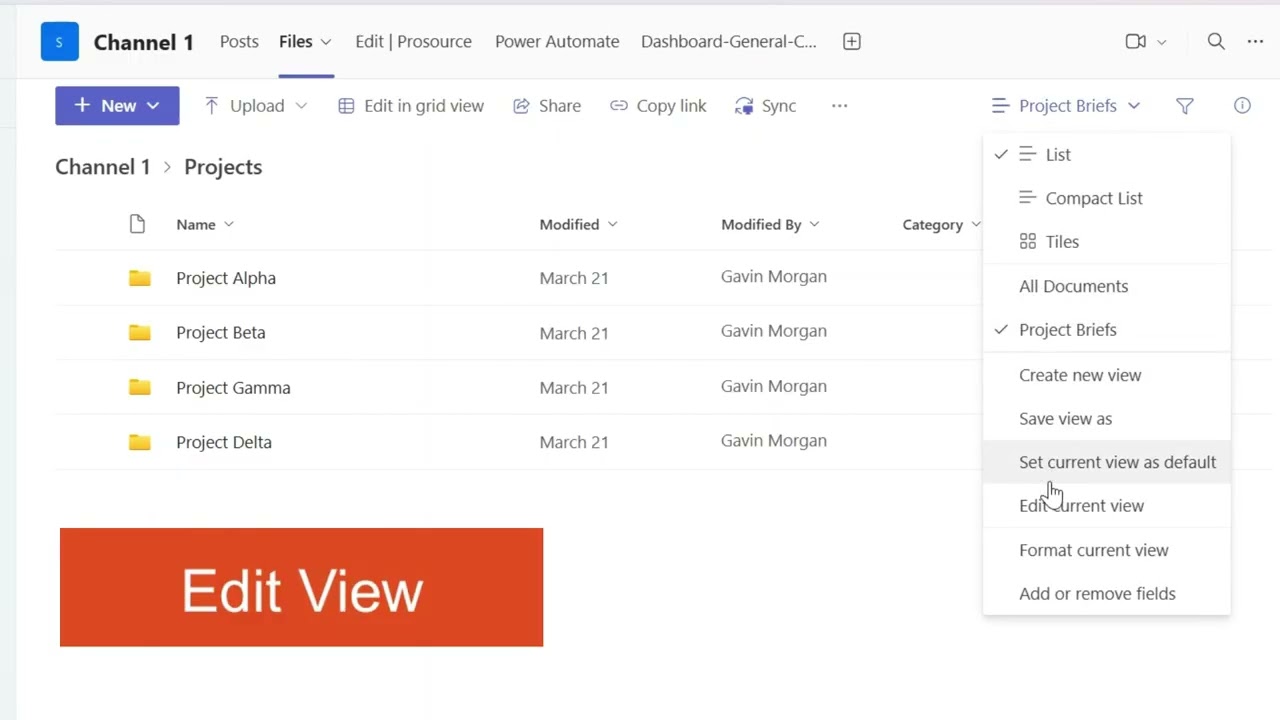
Task: Open the Name column sort menu
Action: (x=205, y=224)
